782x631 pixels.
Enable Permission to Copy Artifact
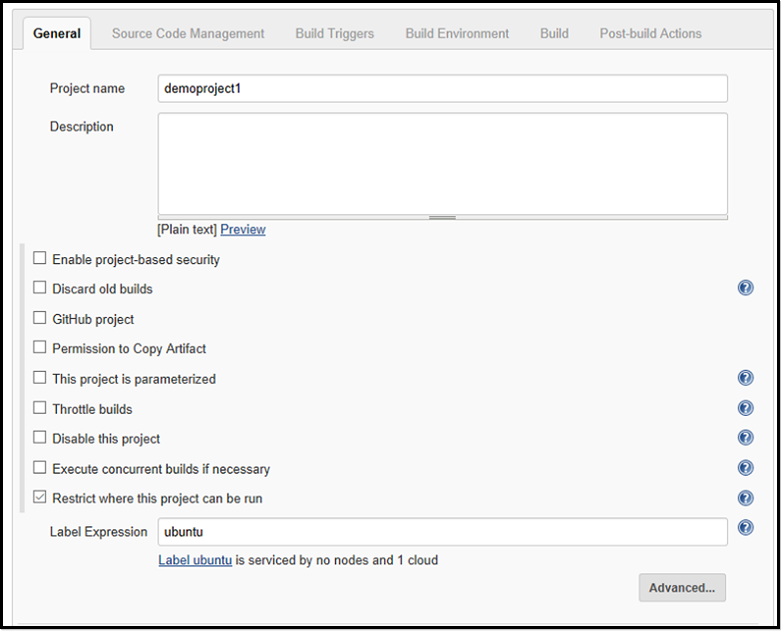(x=39, y=347)
